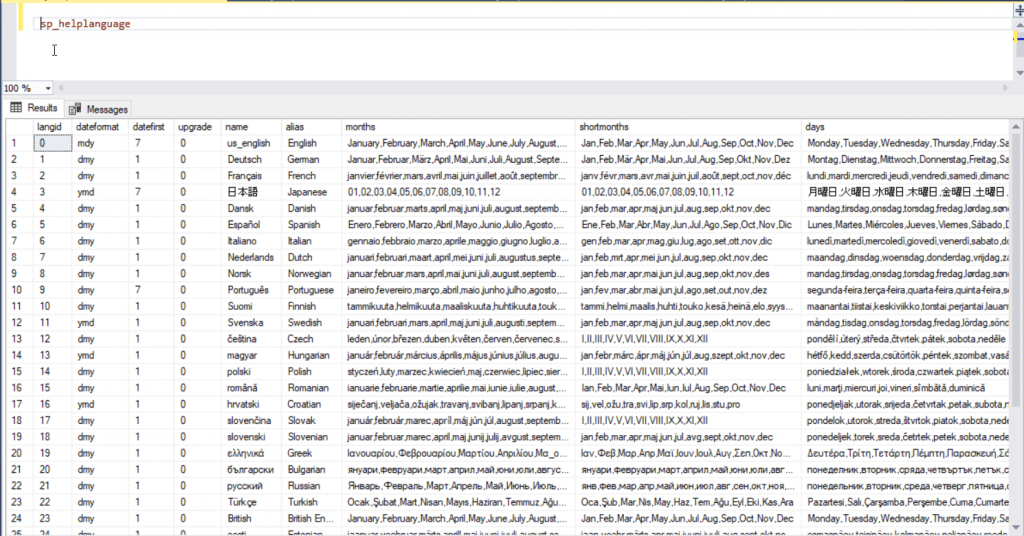Click the Czech Roman numeral shortmonths cell

point(688,339)
